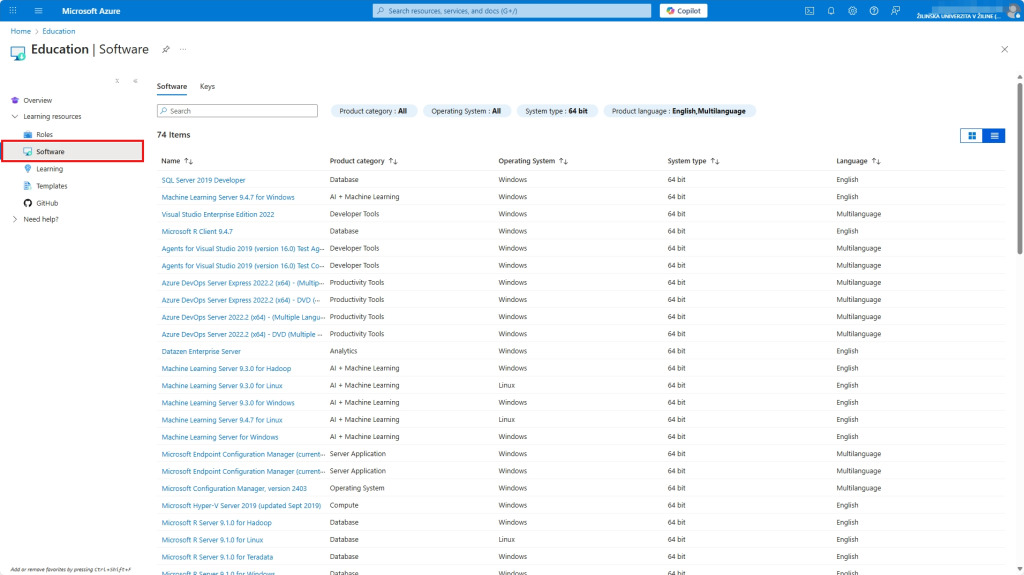Open the Azure portal hamburger menu

click(x=38, y=11)
